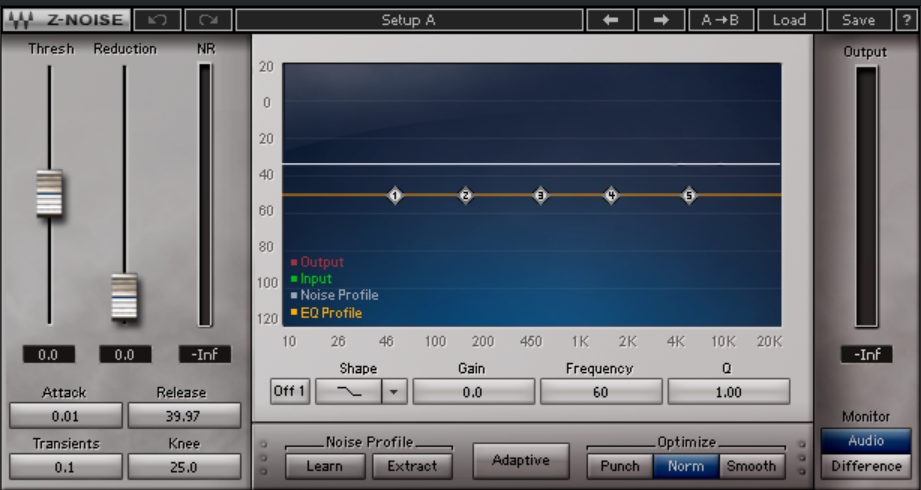Image resolution: width=921 pixels, height=490 pixels.
Task: Click the Noise Profile legend entry
Action: click(334, 295)
